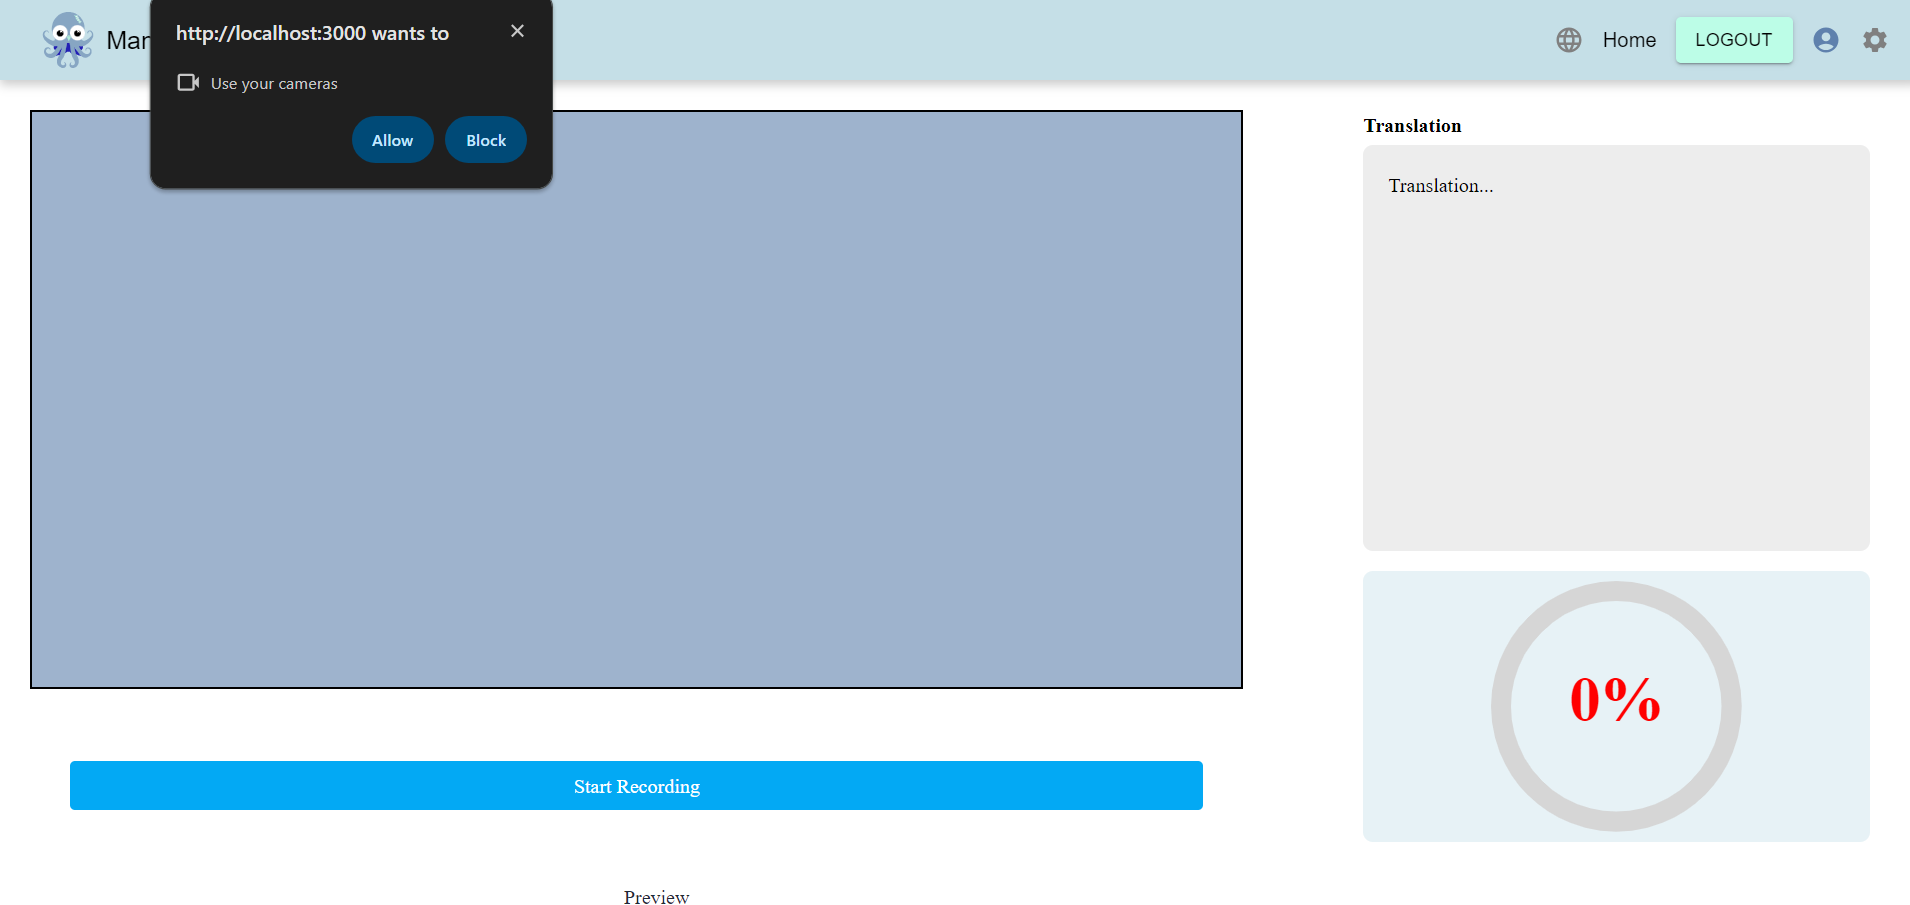
Task: Start recording the video
Action: [x=636, y=786]
